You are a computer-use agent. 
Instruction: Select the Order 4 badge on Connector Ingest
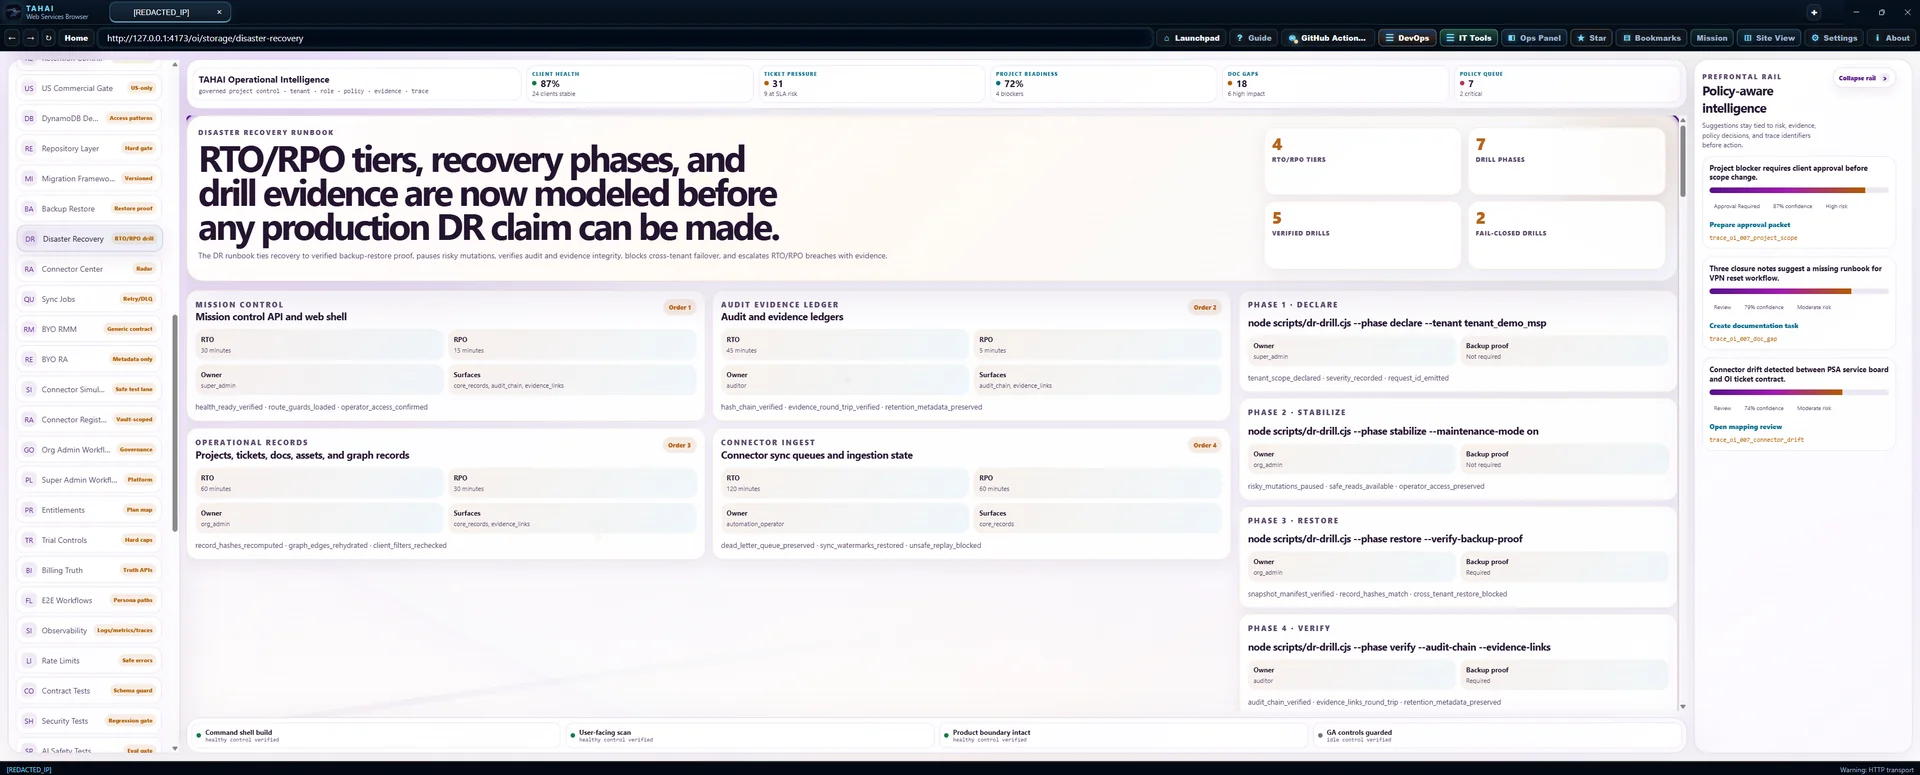(x=1205, y=445)
